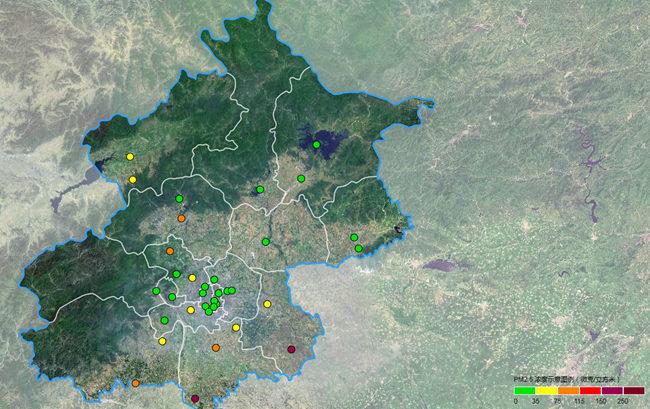
Task: Click the green legend swatch for 0–35
Action: (x=524, y=391)
